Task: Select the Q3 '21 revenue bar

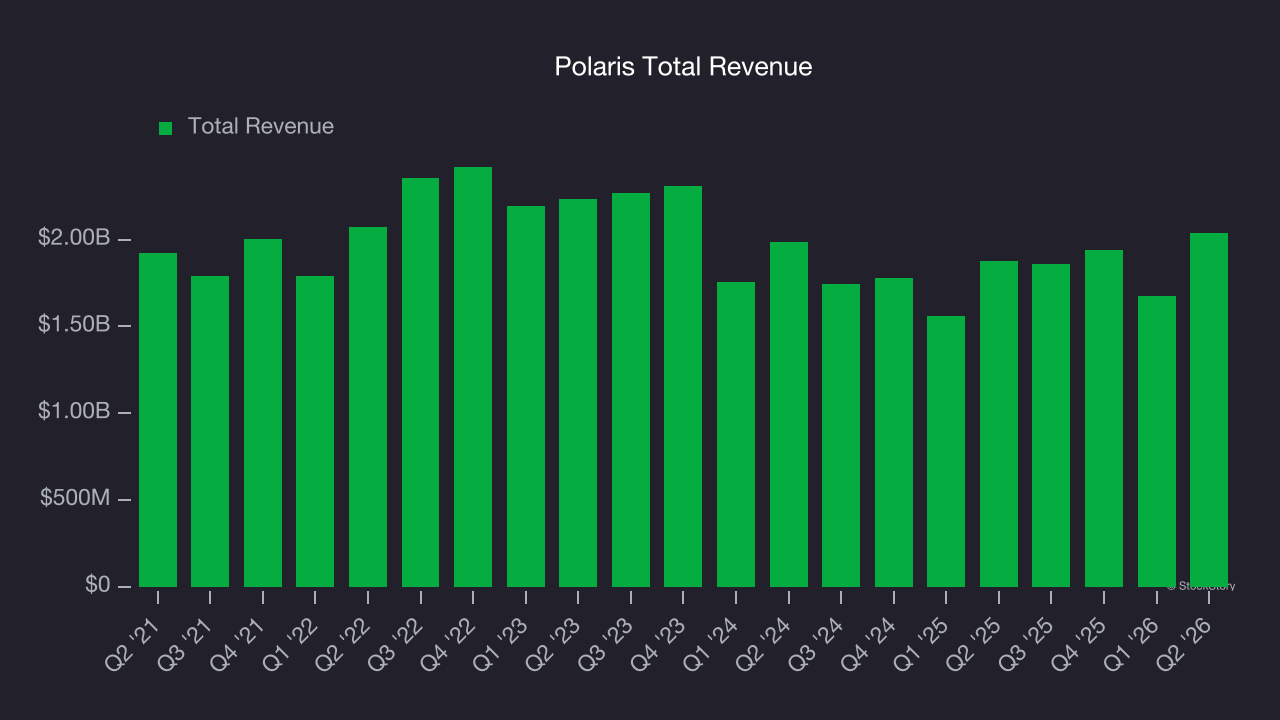Action: point(210,431)
